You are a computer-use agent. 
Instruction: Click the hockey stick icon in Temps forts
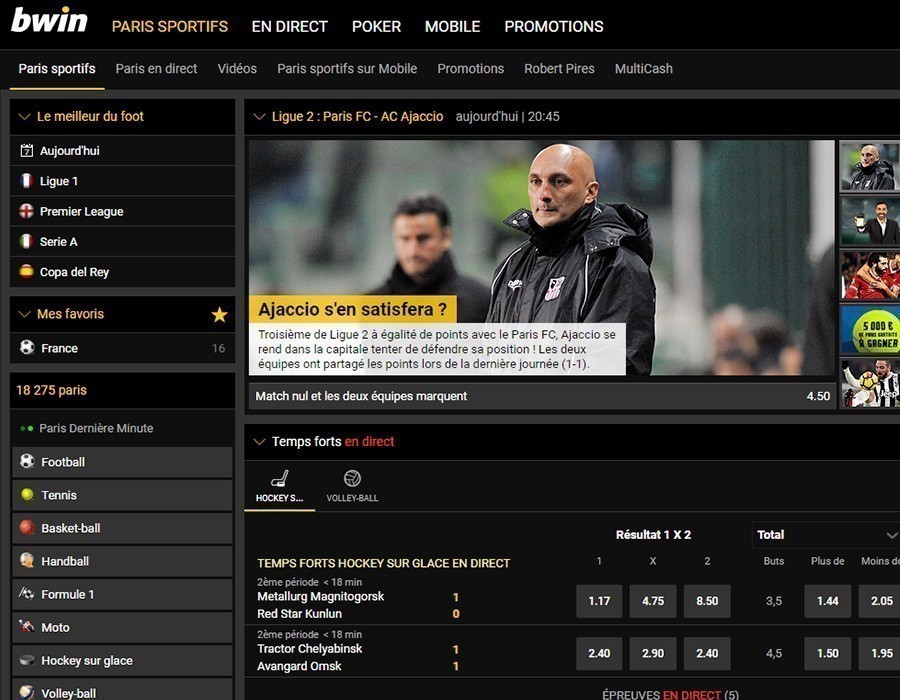pyautogui.click(x=280, y=478)
